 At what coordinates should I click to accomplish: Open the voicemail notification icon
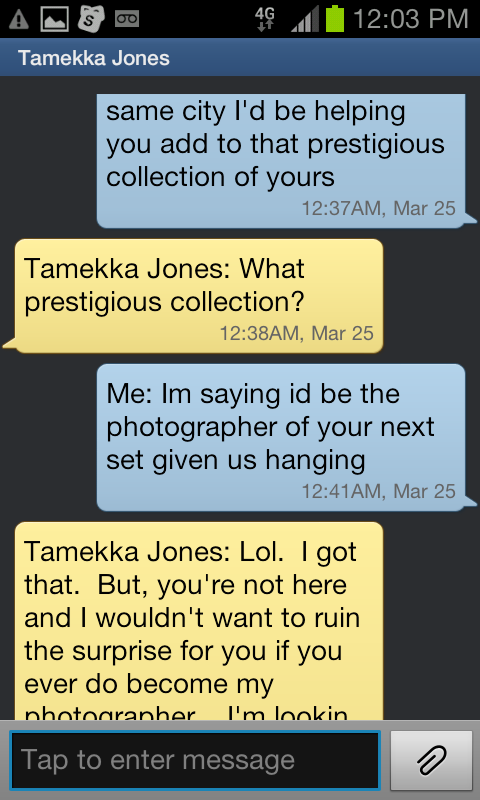[x=127, y=19]
